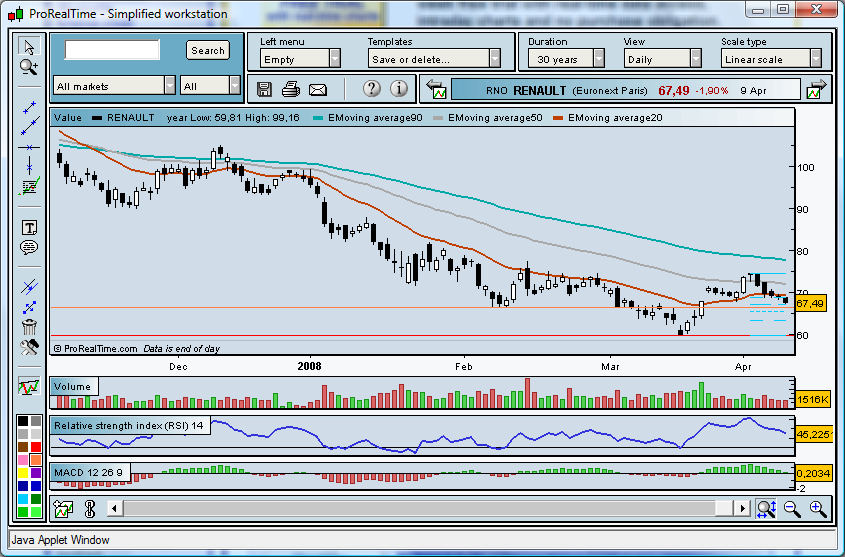Viewport: 845px width, 557px height.
Task: Click the horizontal chart scrollbar track
Action: coord(428,508)
